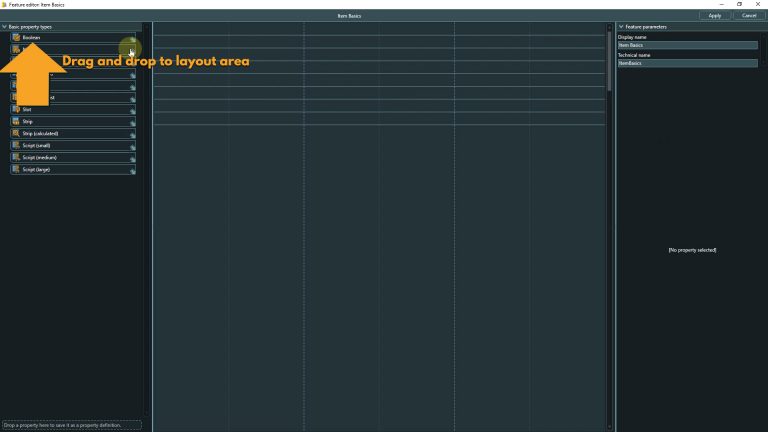Select the Strip property type icon
Viewport: 768px width, 432px height.
coord(16,121)
